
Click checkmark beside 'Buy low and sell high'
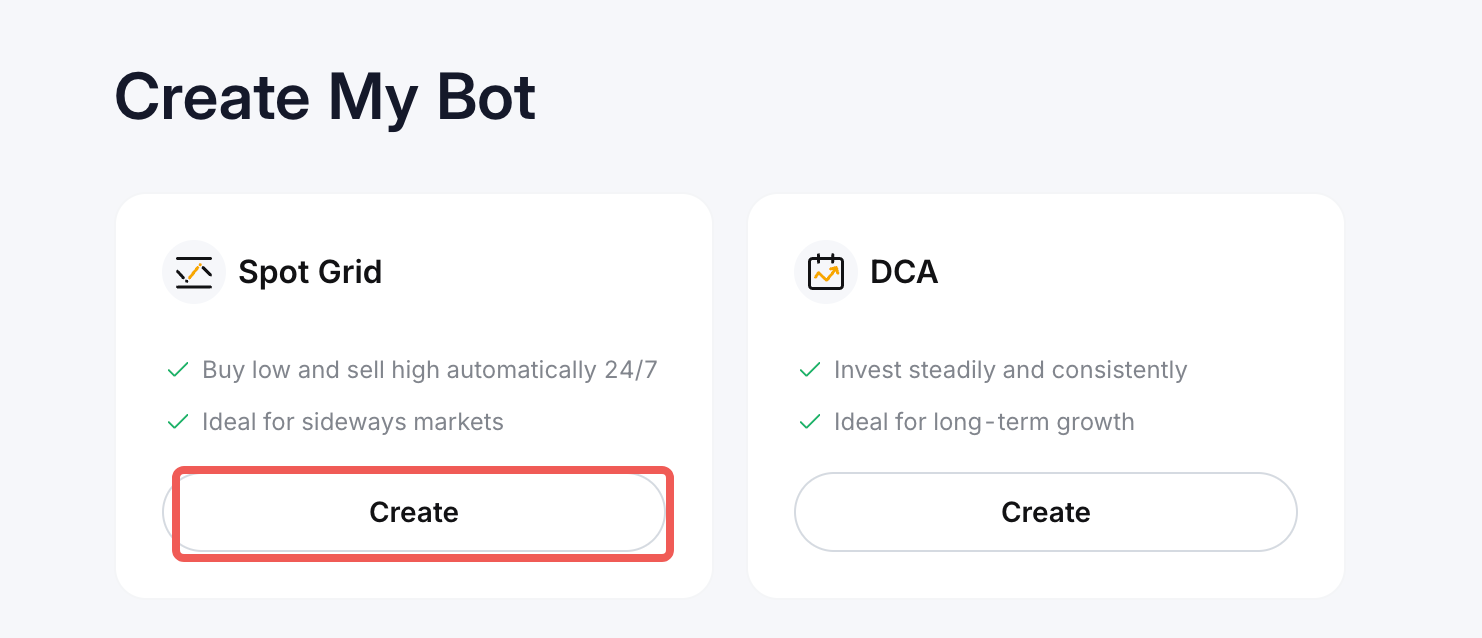tap(178, 371)
